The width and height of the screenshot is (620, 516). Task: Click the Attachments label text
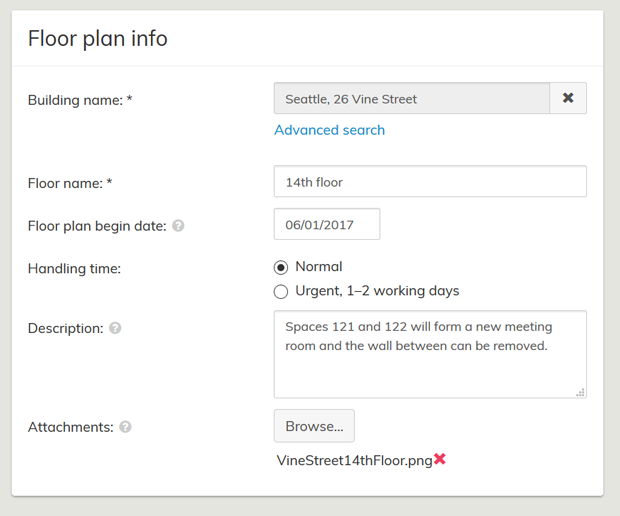[x=70, y=427]
